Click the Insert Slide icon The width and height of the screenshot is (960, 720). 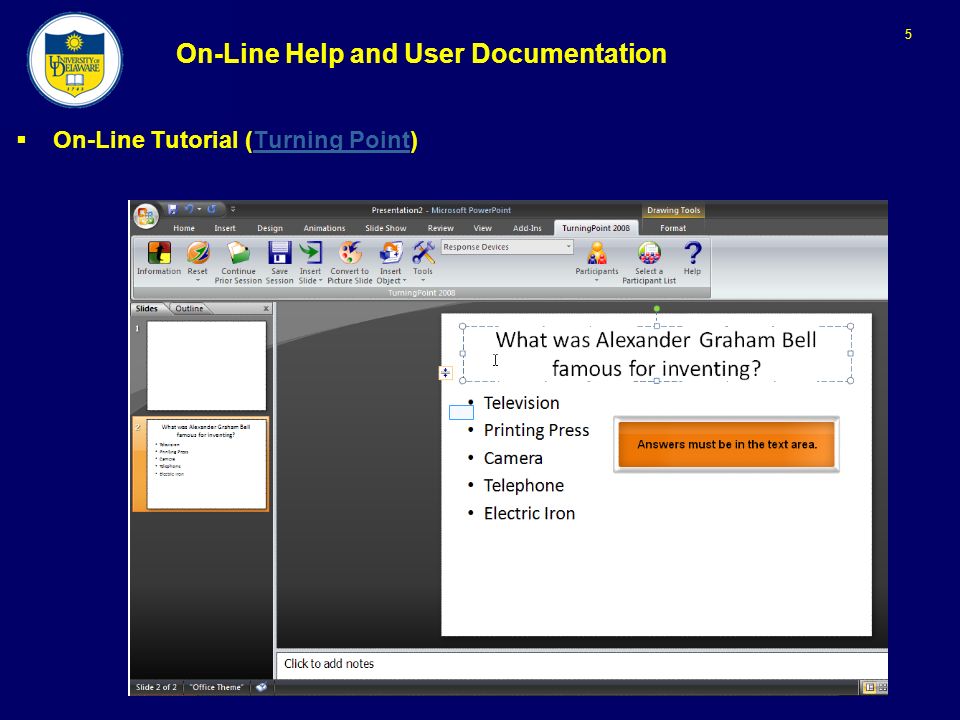click(x=310, y=253)
